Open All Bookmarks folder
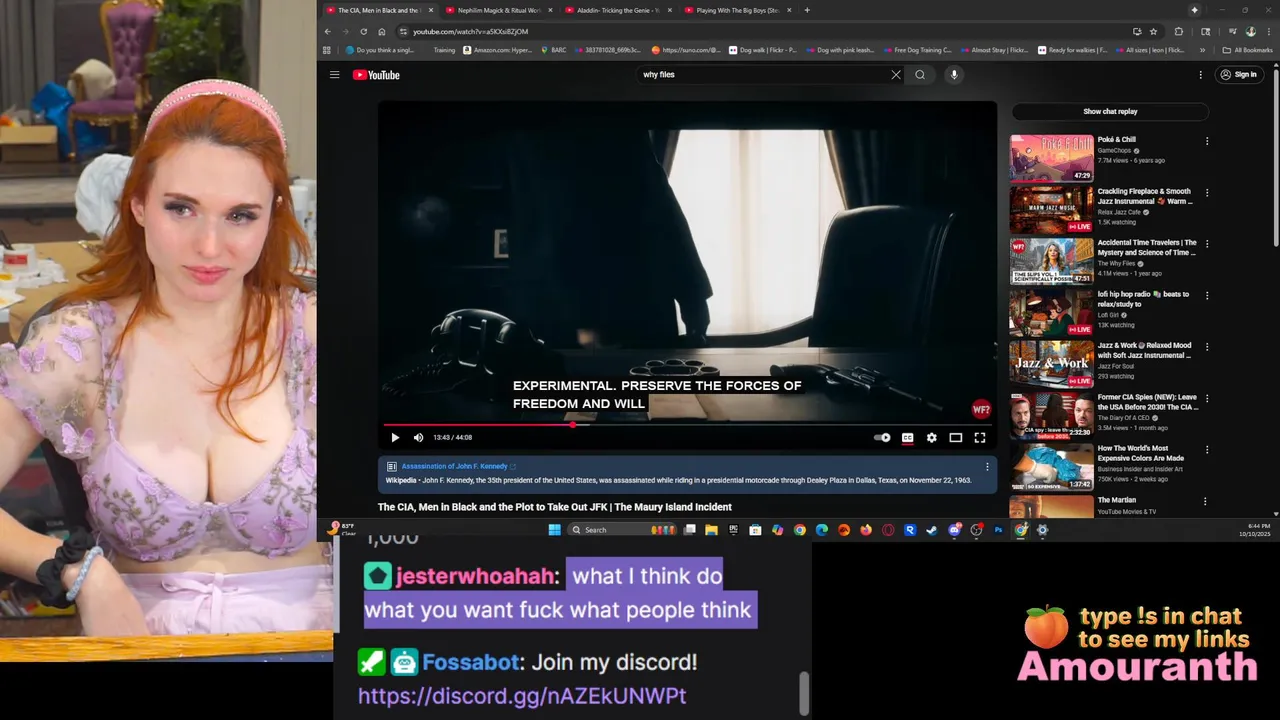Screen dimensions: 1280x720 tap(1247, 50)
